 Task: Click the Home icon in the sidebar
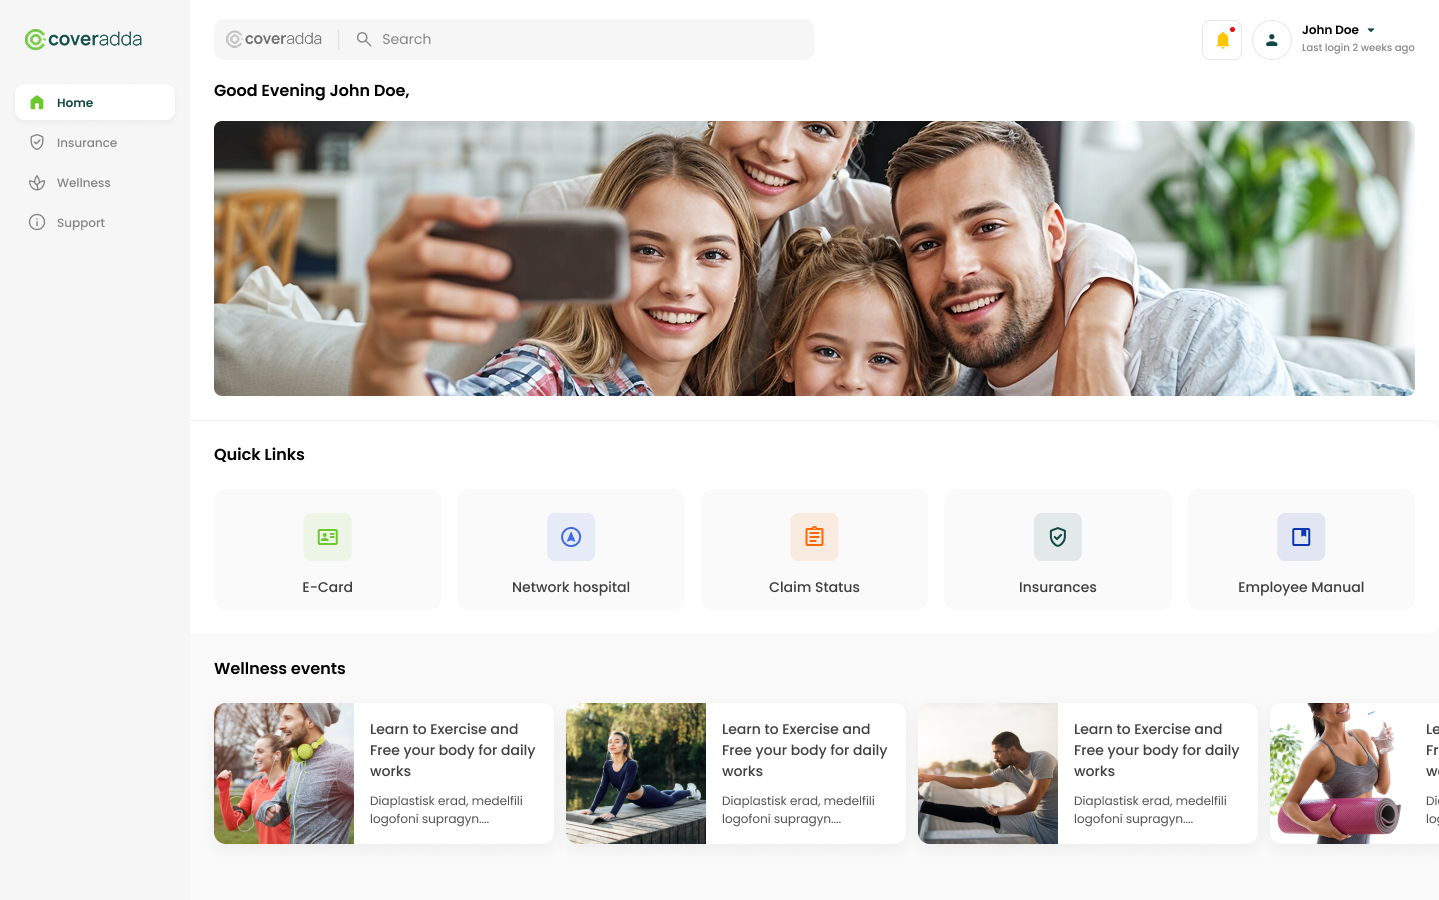coord(37,102)
